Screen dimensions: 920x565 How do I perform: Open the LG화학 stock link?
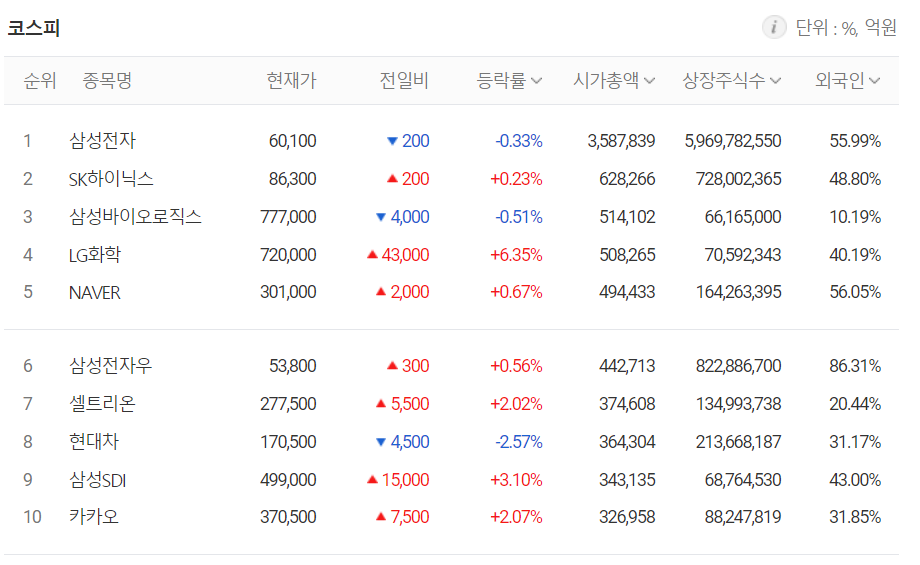94,255
